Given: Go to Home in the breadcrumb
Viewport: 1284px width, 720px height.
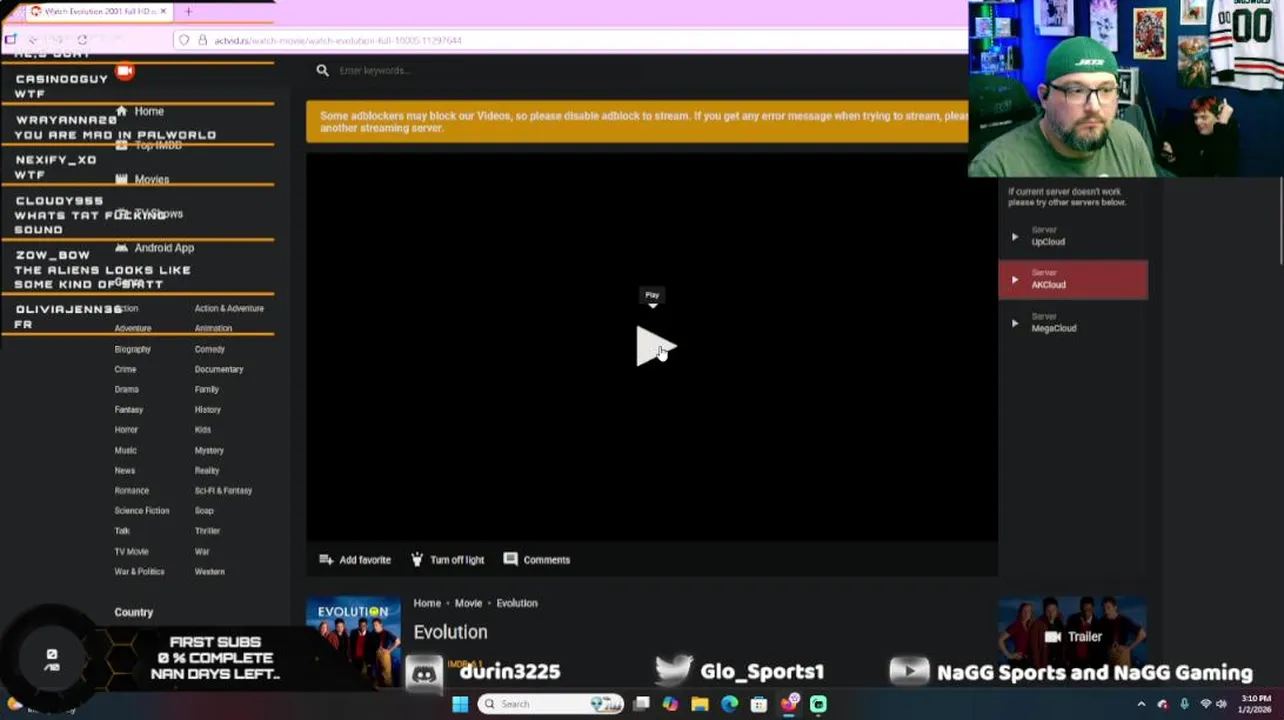Looking at the screenshot, I should (x=427, y=603).
